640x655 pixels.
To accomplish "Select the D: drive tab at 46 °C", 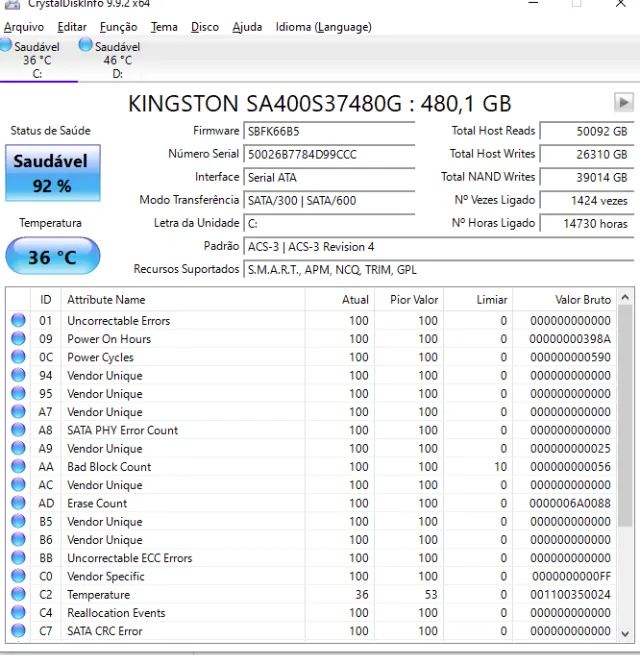I will pos(117,59).
